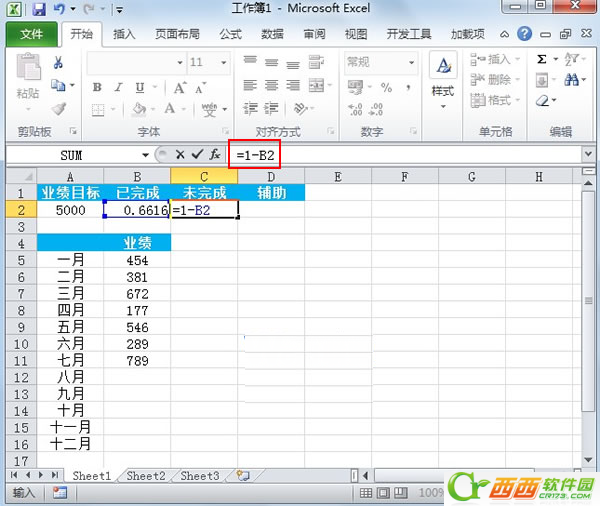600x506 pixels.
Task: Open the font size dropdown
Action: (x=223, y=62)
